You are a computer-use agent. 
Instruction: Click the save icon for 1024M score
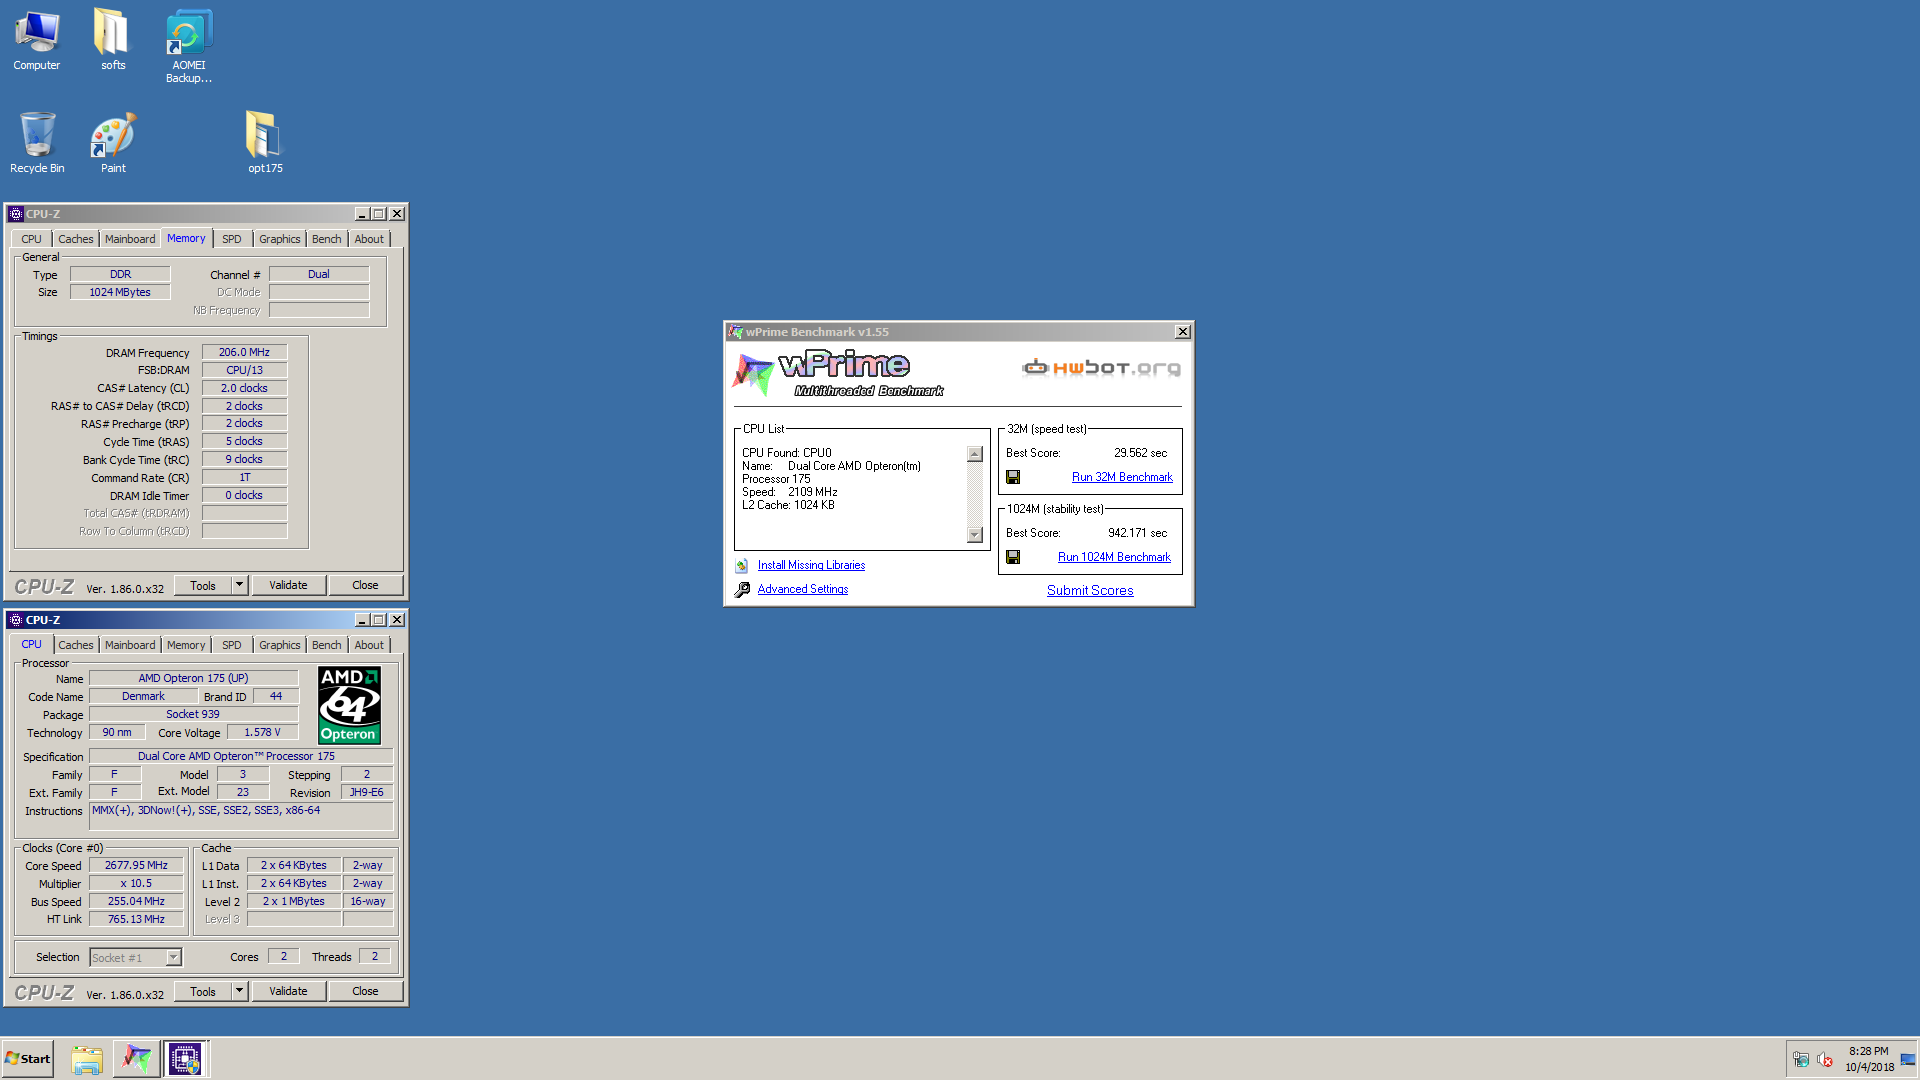click(x=1013, y=557)
